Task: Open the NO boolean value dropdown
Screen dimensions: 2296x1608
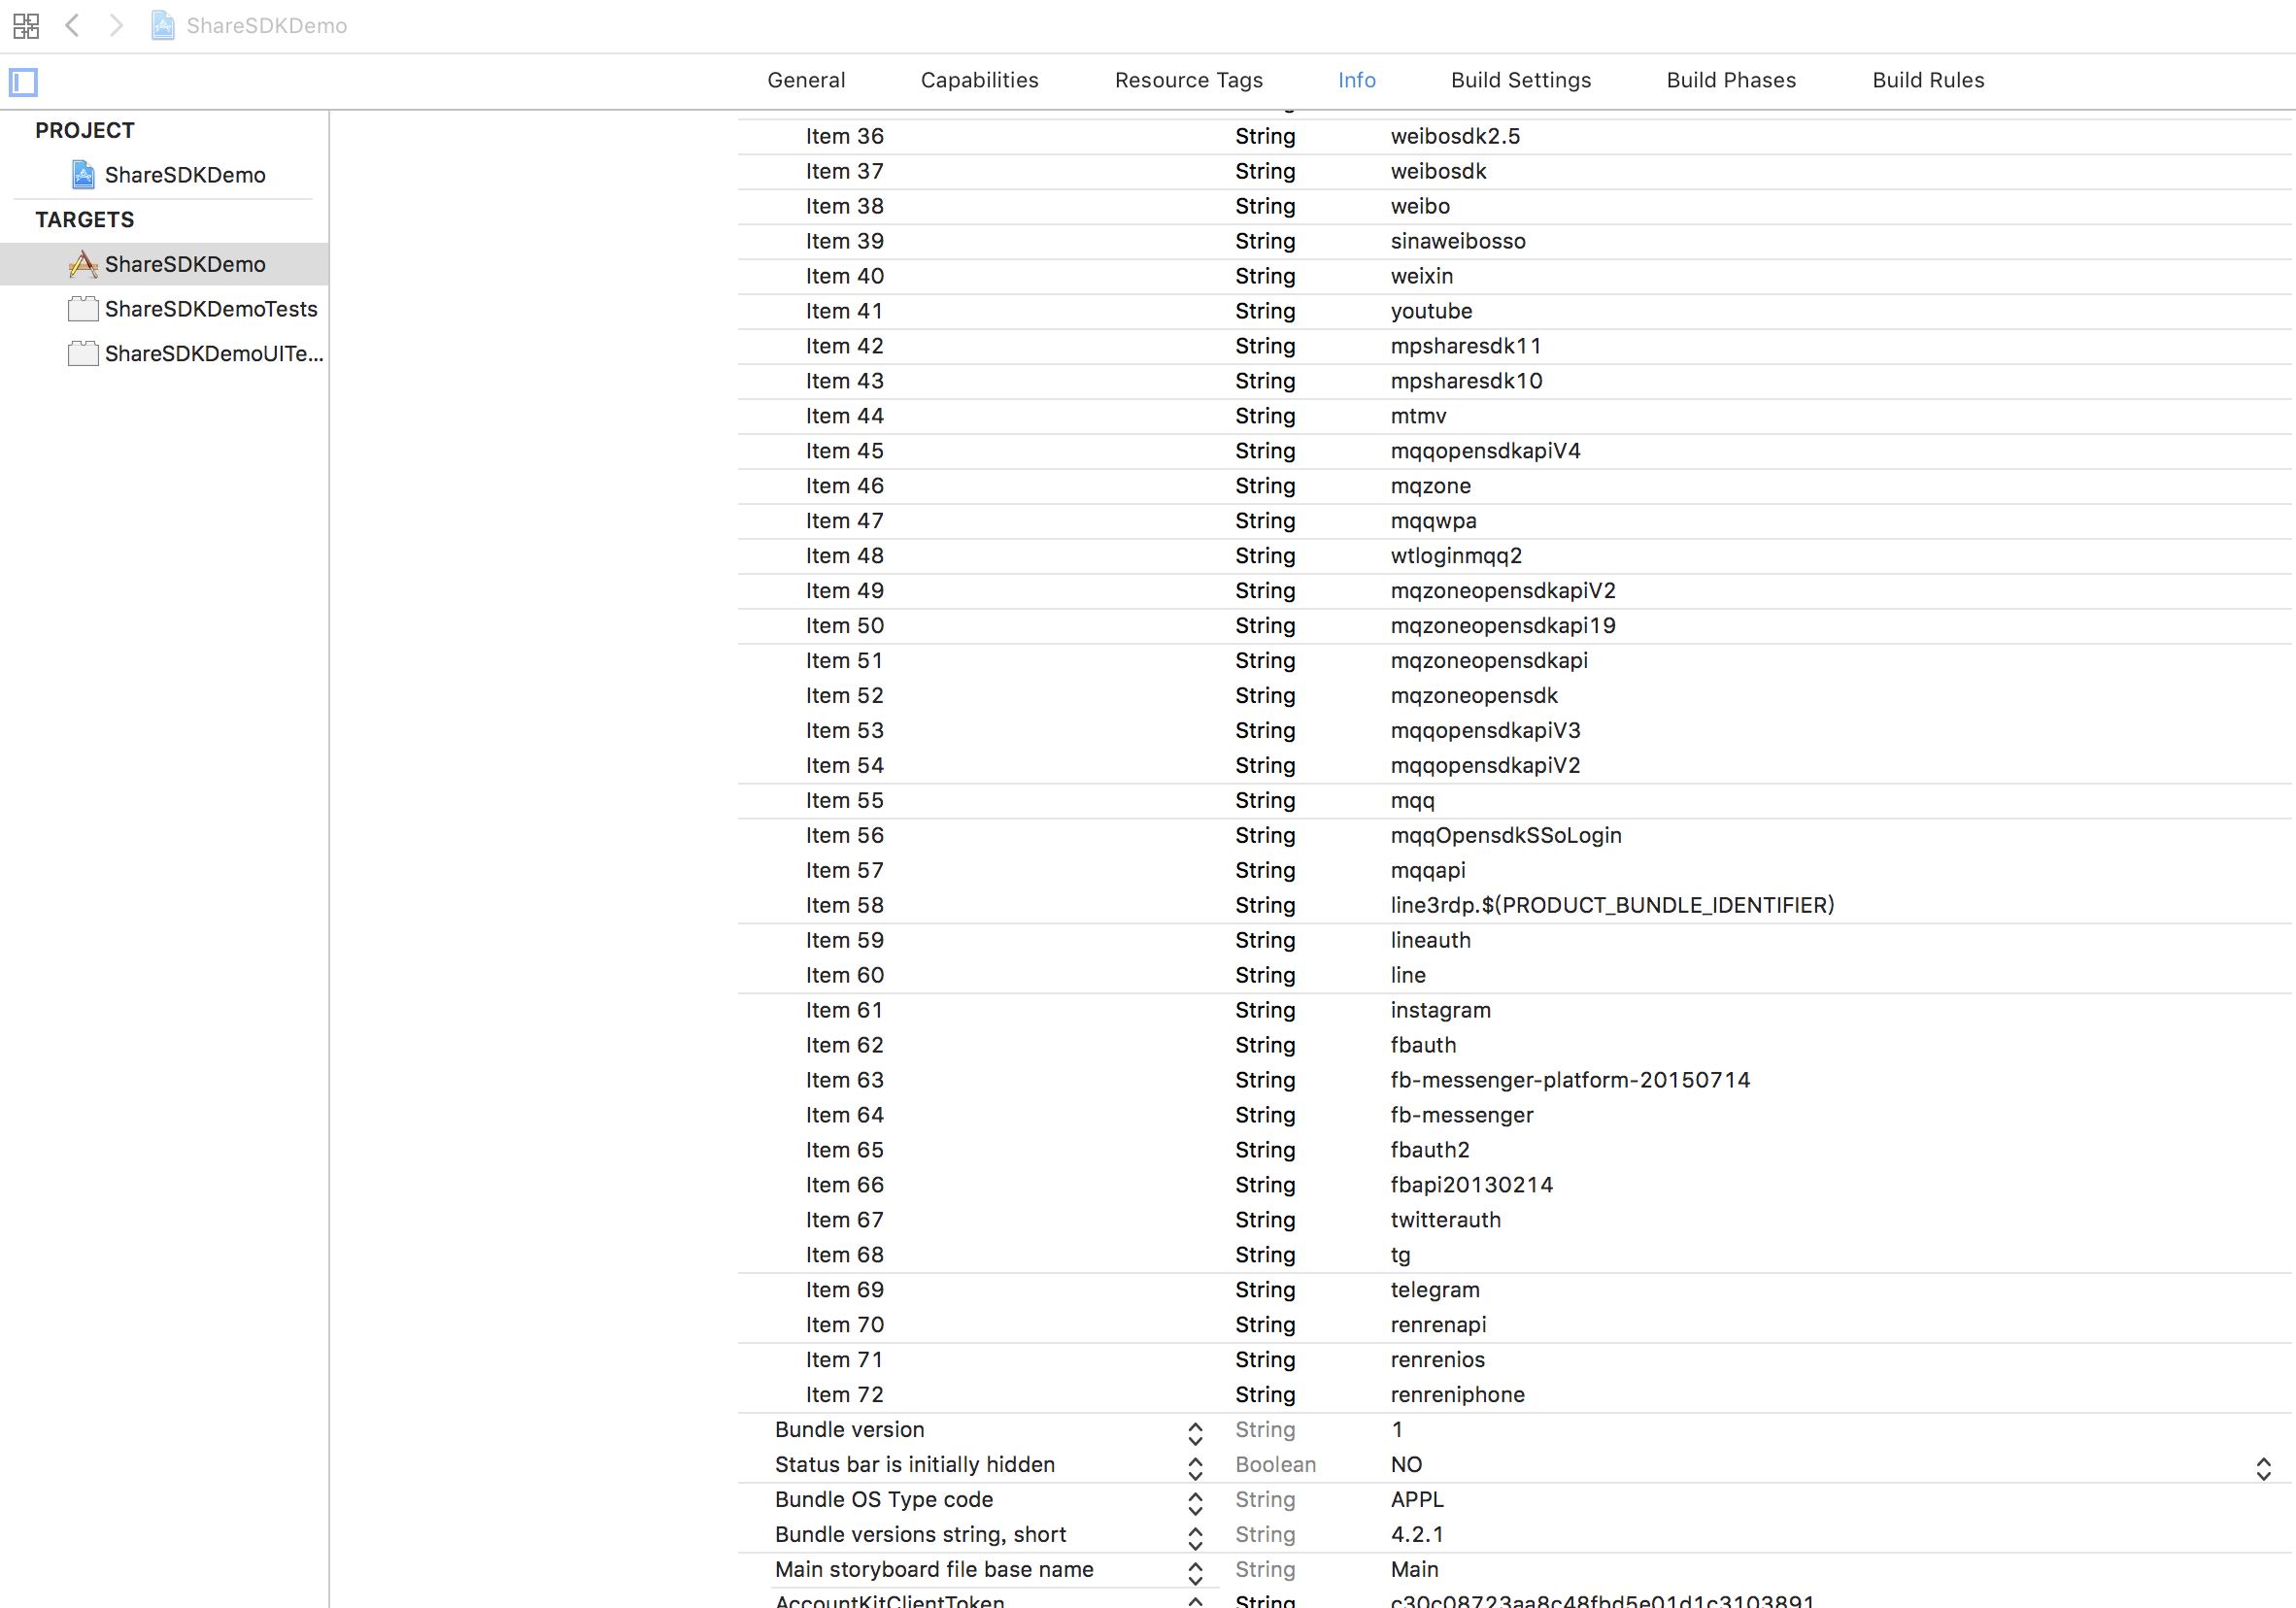Action: coord(2263,1468)
